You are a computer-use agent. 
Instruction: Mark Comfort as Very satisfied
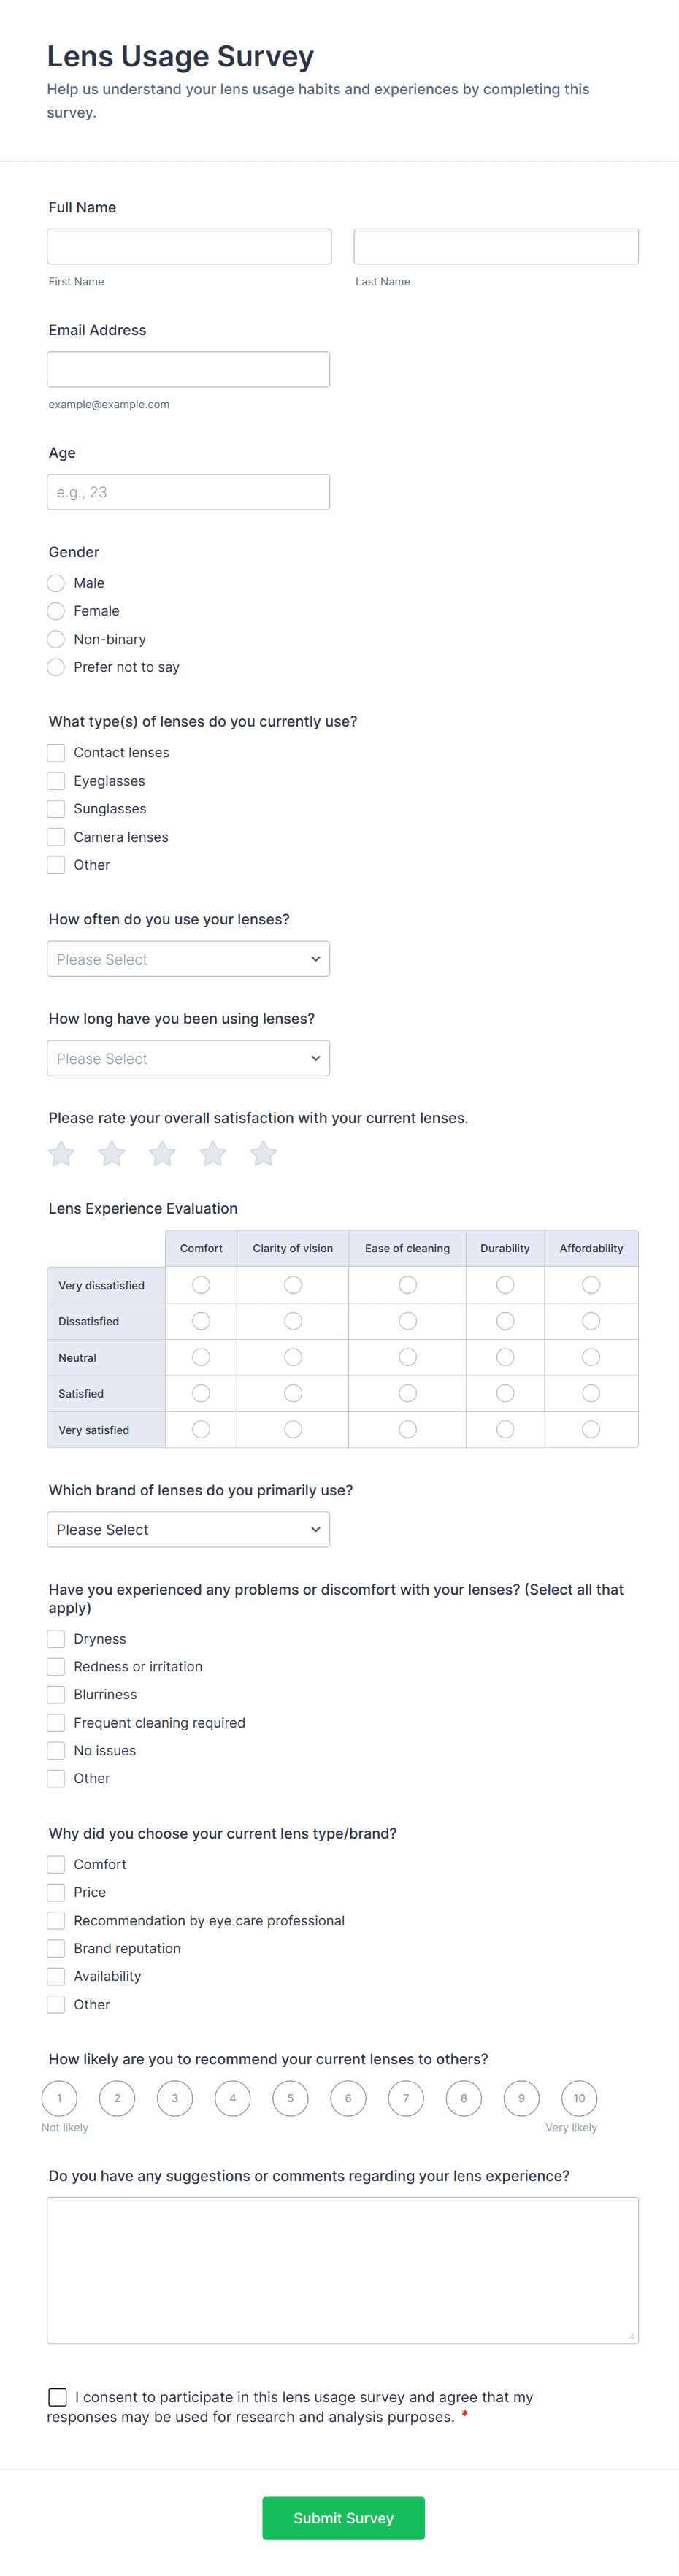[201, 1430]
